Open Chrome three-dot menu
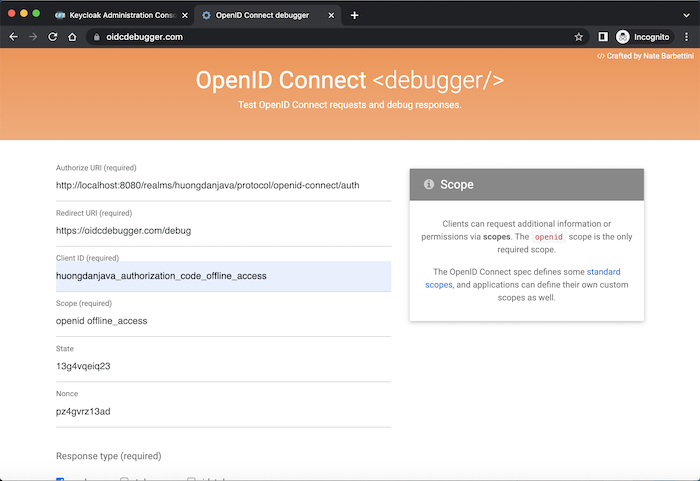Screen dimensions: 700x481 tap(687, 37)
